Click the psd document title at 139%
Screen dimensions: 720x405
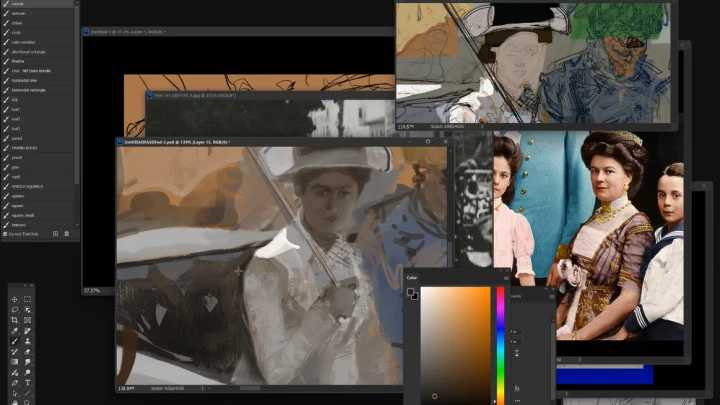coord(177,142)
